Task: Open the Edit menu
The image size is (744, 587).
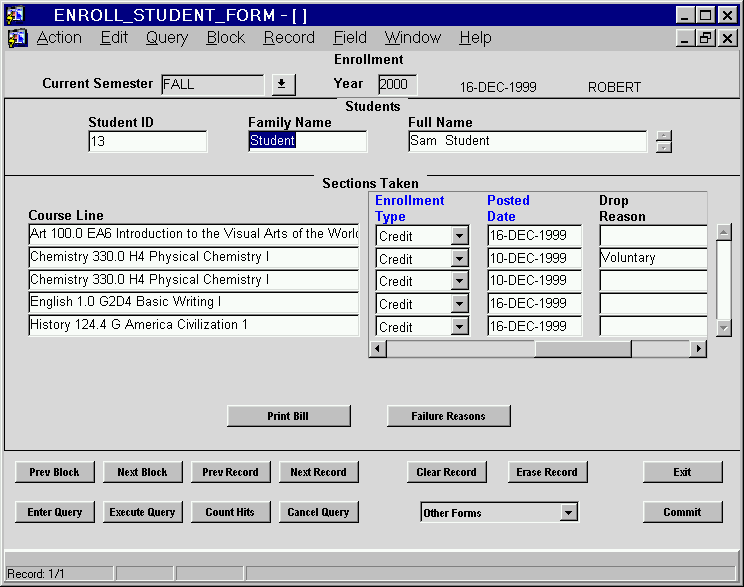Action: (114, 37)
